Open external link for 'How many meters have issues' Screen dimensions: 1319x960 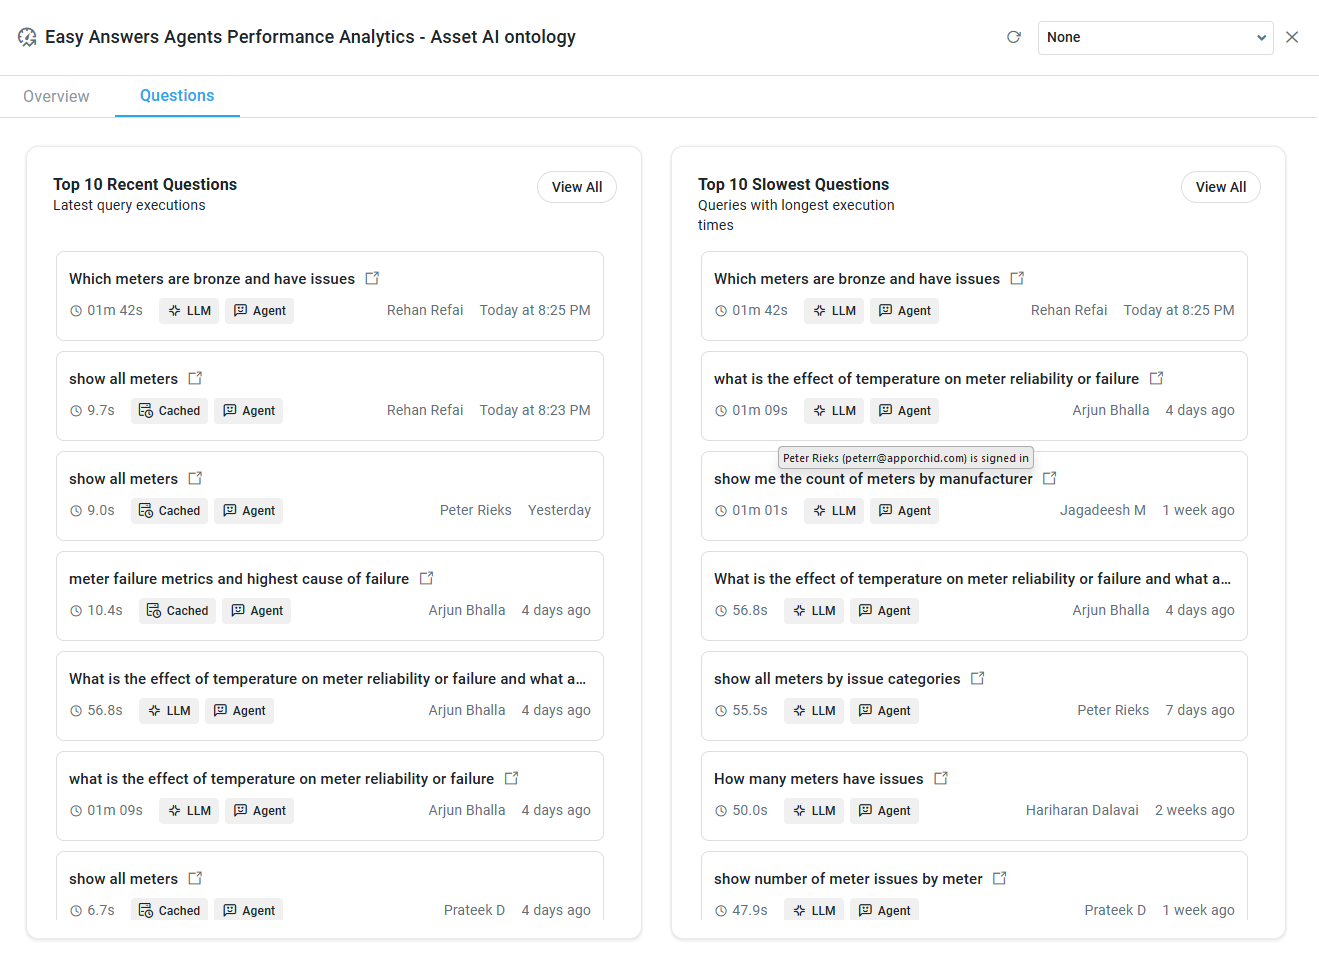click(x=940, y=778)
